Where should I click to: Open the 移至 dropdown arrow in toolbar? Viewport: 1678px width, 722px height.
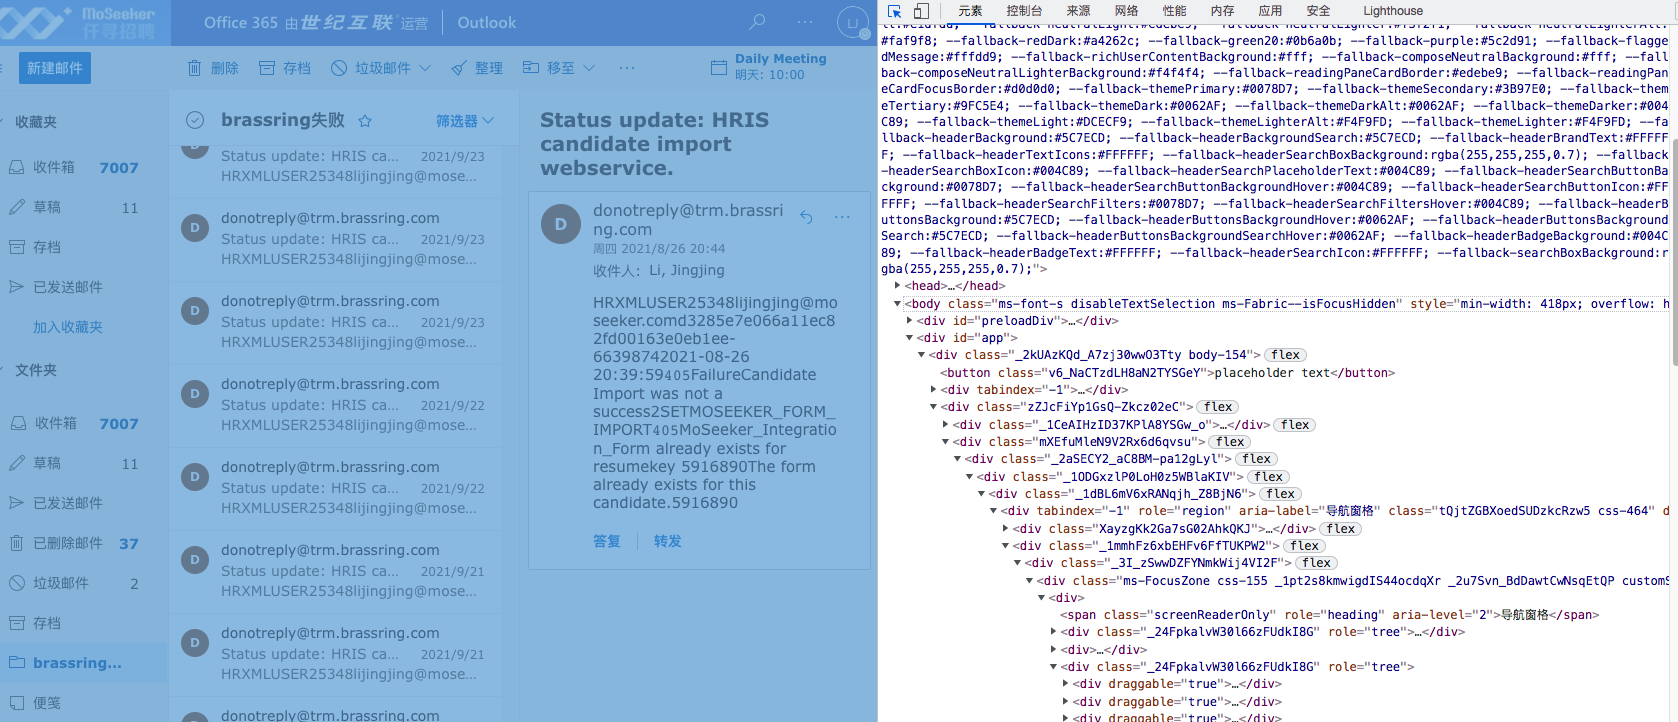(589, 68)
